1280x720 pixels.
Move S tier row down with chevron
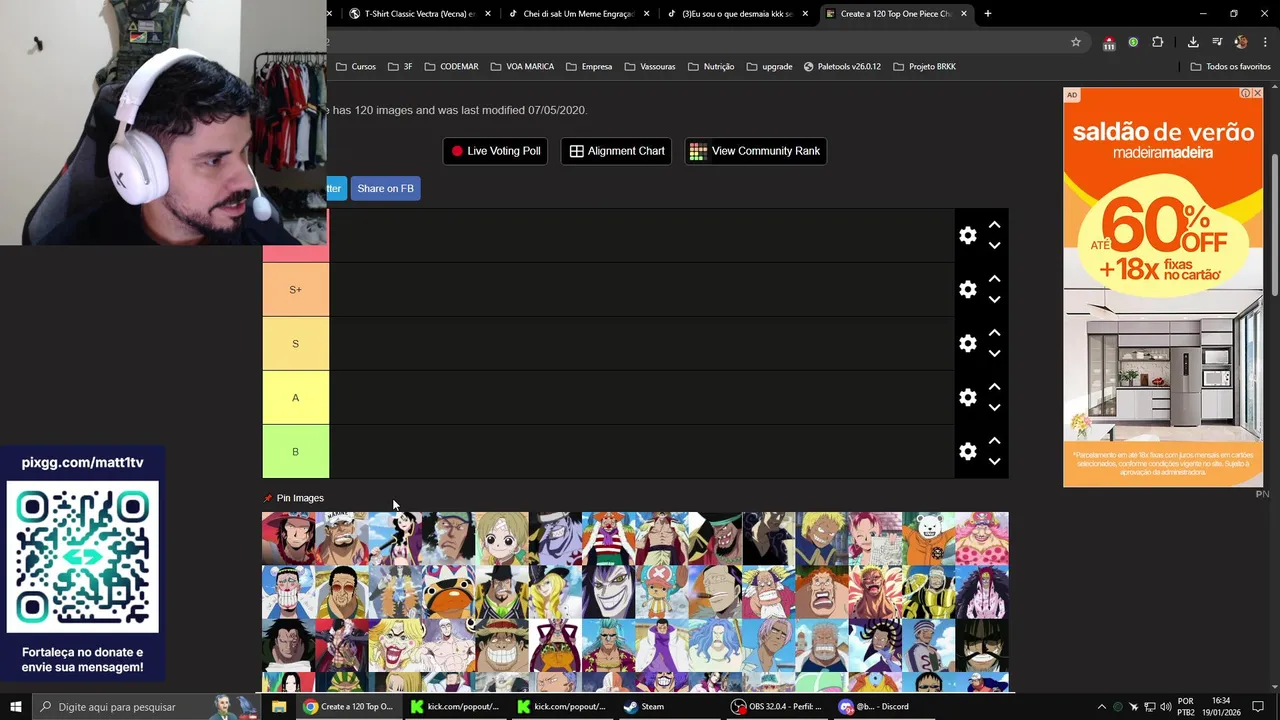(x=994, y=353)
